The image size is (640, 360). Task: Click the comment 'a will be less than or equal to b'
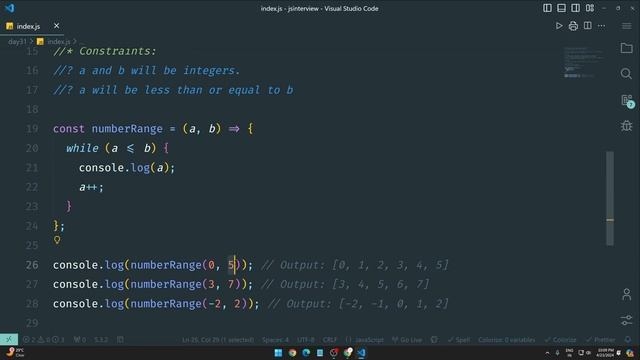173,90
